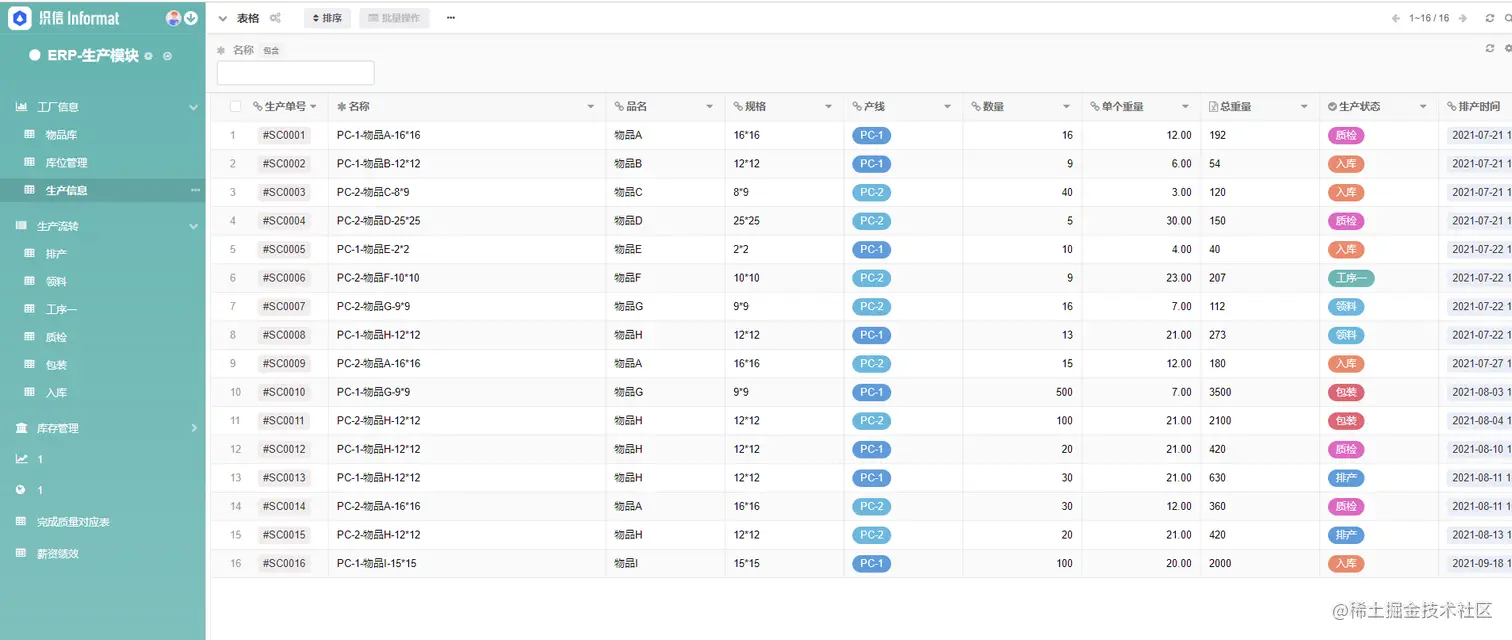The image size is (1512, 640).
Task: Click the 薪资绩效 table icon
Action: click(21, 553)
